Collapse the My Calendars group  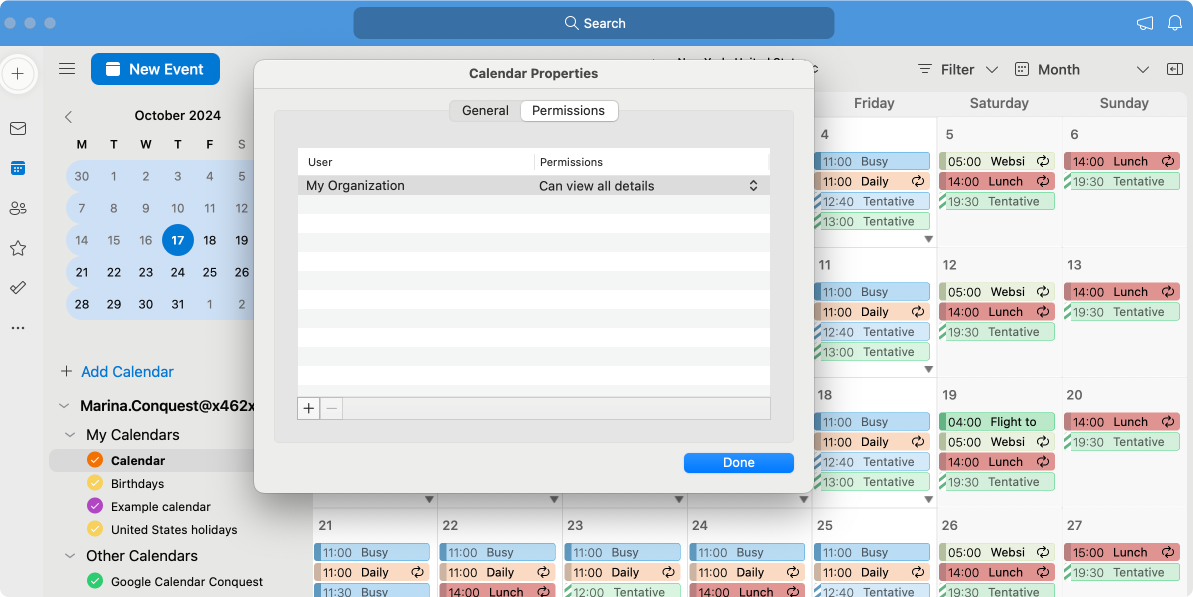click(70, 435)
